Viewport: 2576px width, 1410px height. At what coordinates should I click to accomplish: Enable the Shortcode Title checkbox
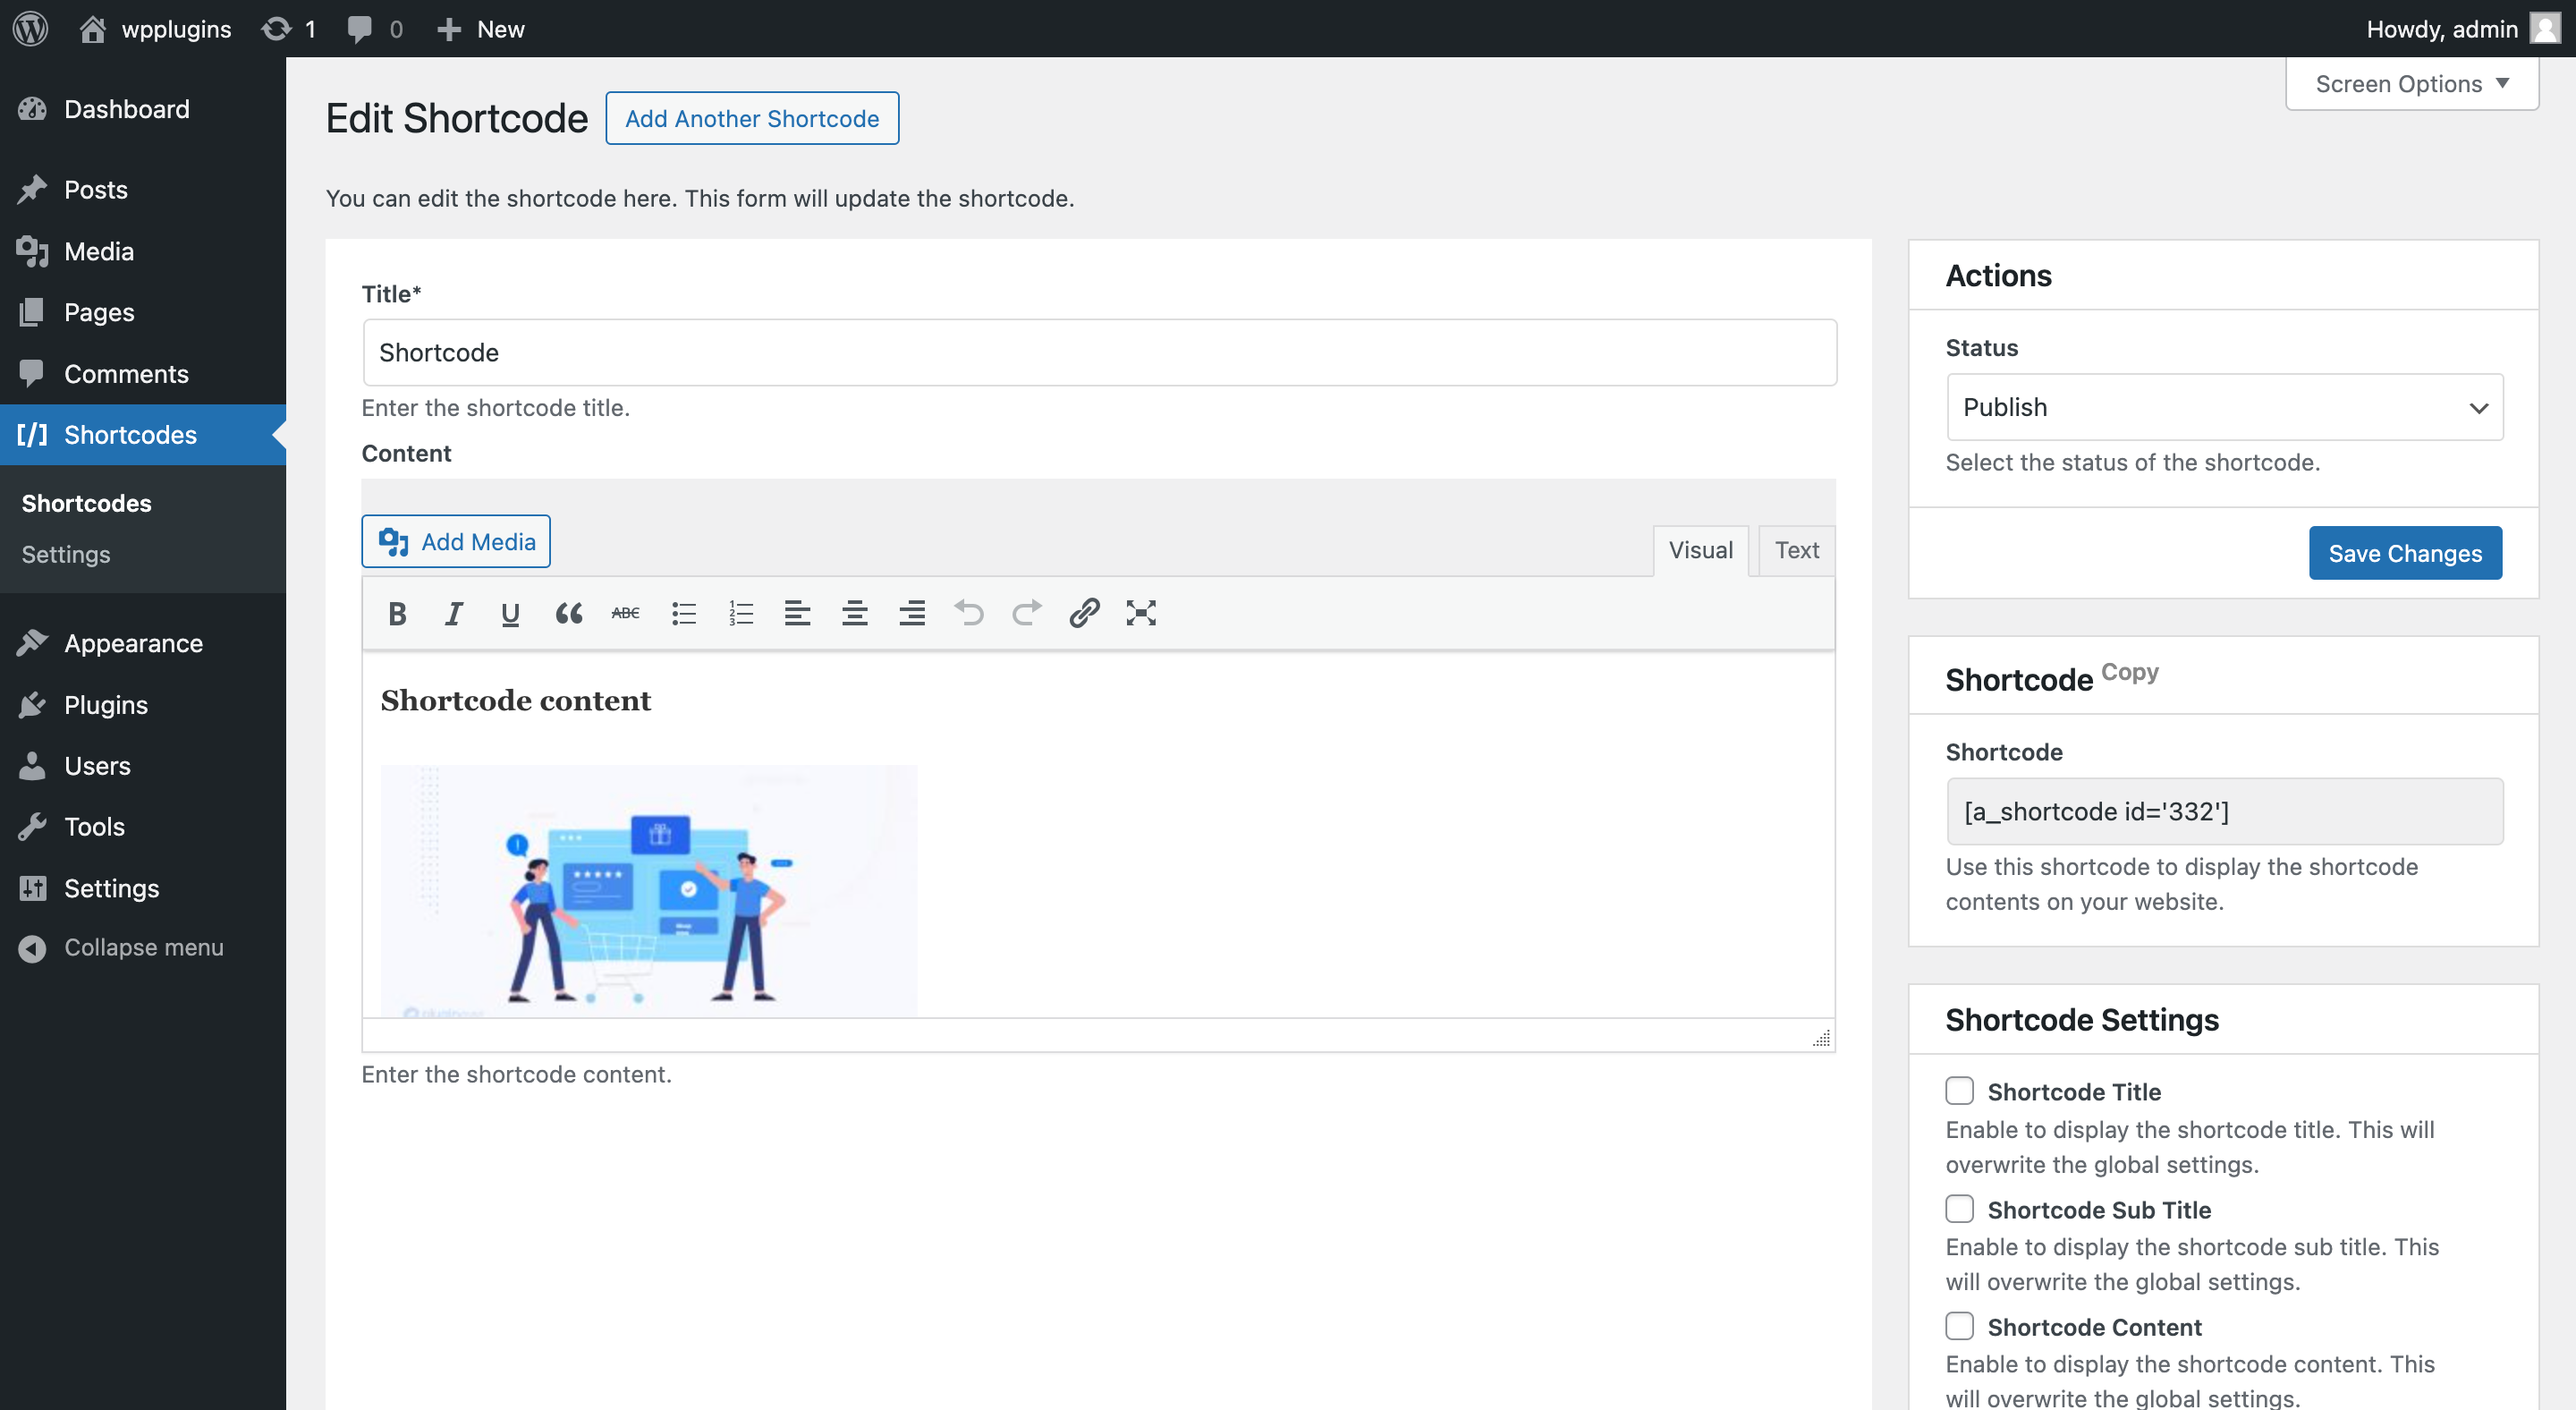coord(1959,1090)
